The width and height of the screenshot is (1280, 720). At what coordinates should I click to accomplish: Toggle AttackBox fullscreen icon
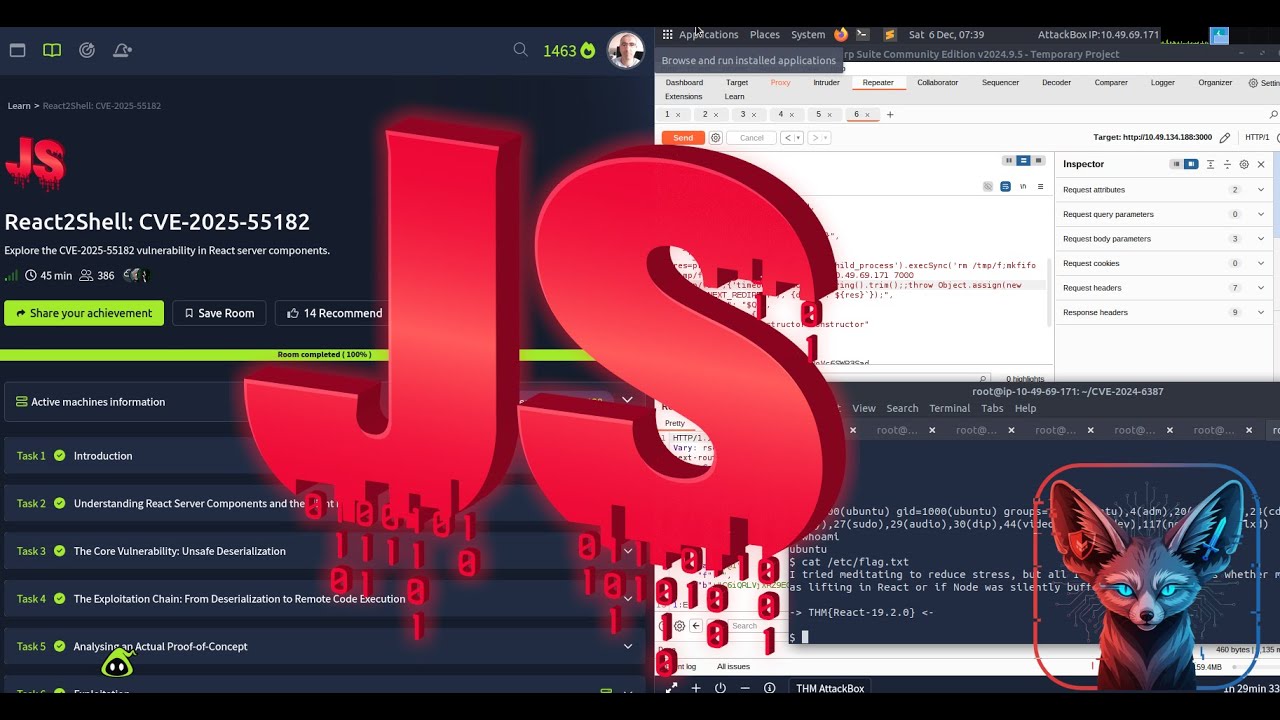point(671,688)
